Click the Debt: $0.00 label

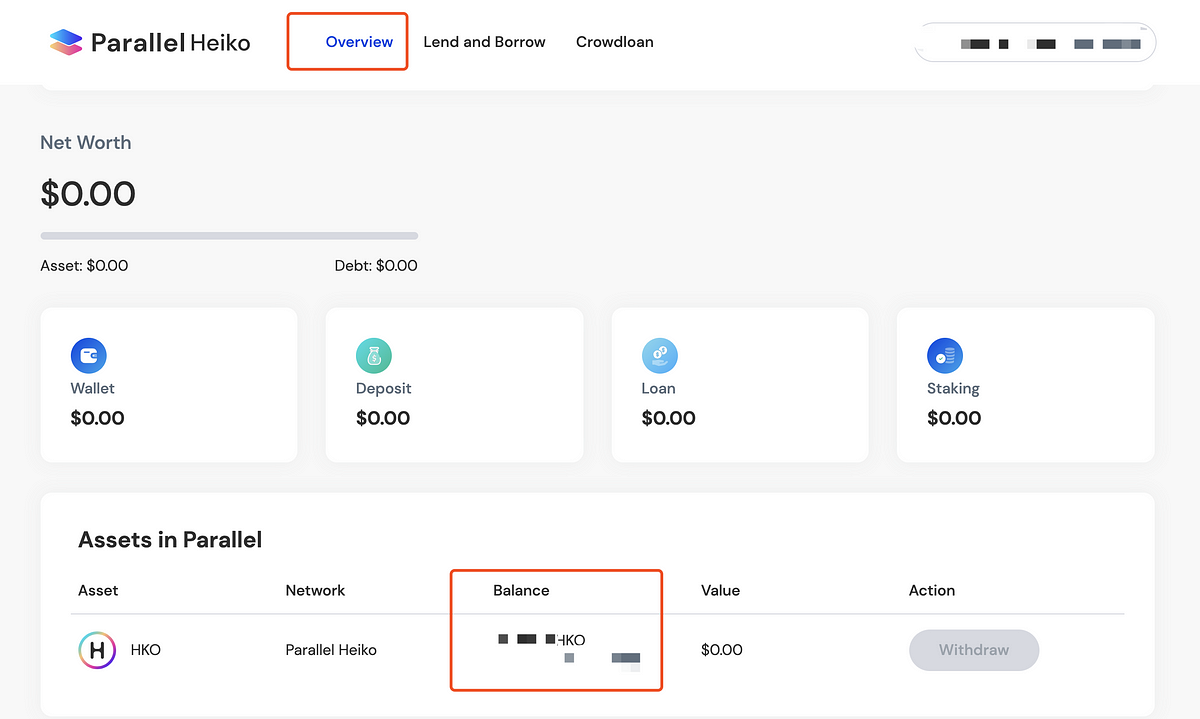(376, 266)
